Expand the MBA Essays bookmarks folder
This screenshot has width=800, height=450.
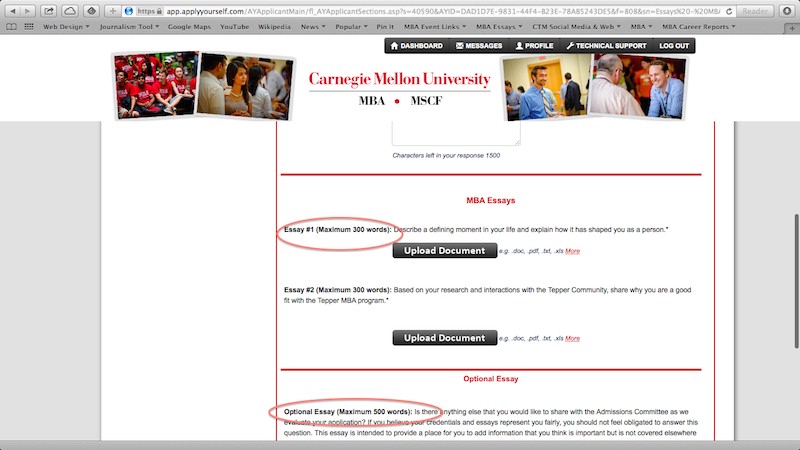tap(499, 27)
